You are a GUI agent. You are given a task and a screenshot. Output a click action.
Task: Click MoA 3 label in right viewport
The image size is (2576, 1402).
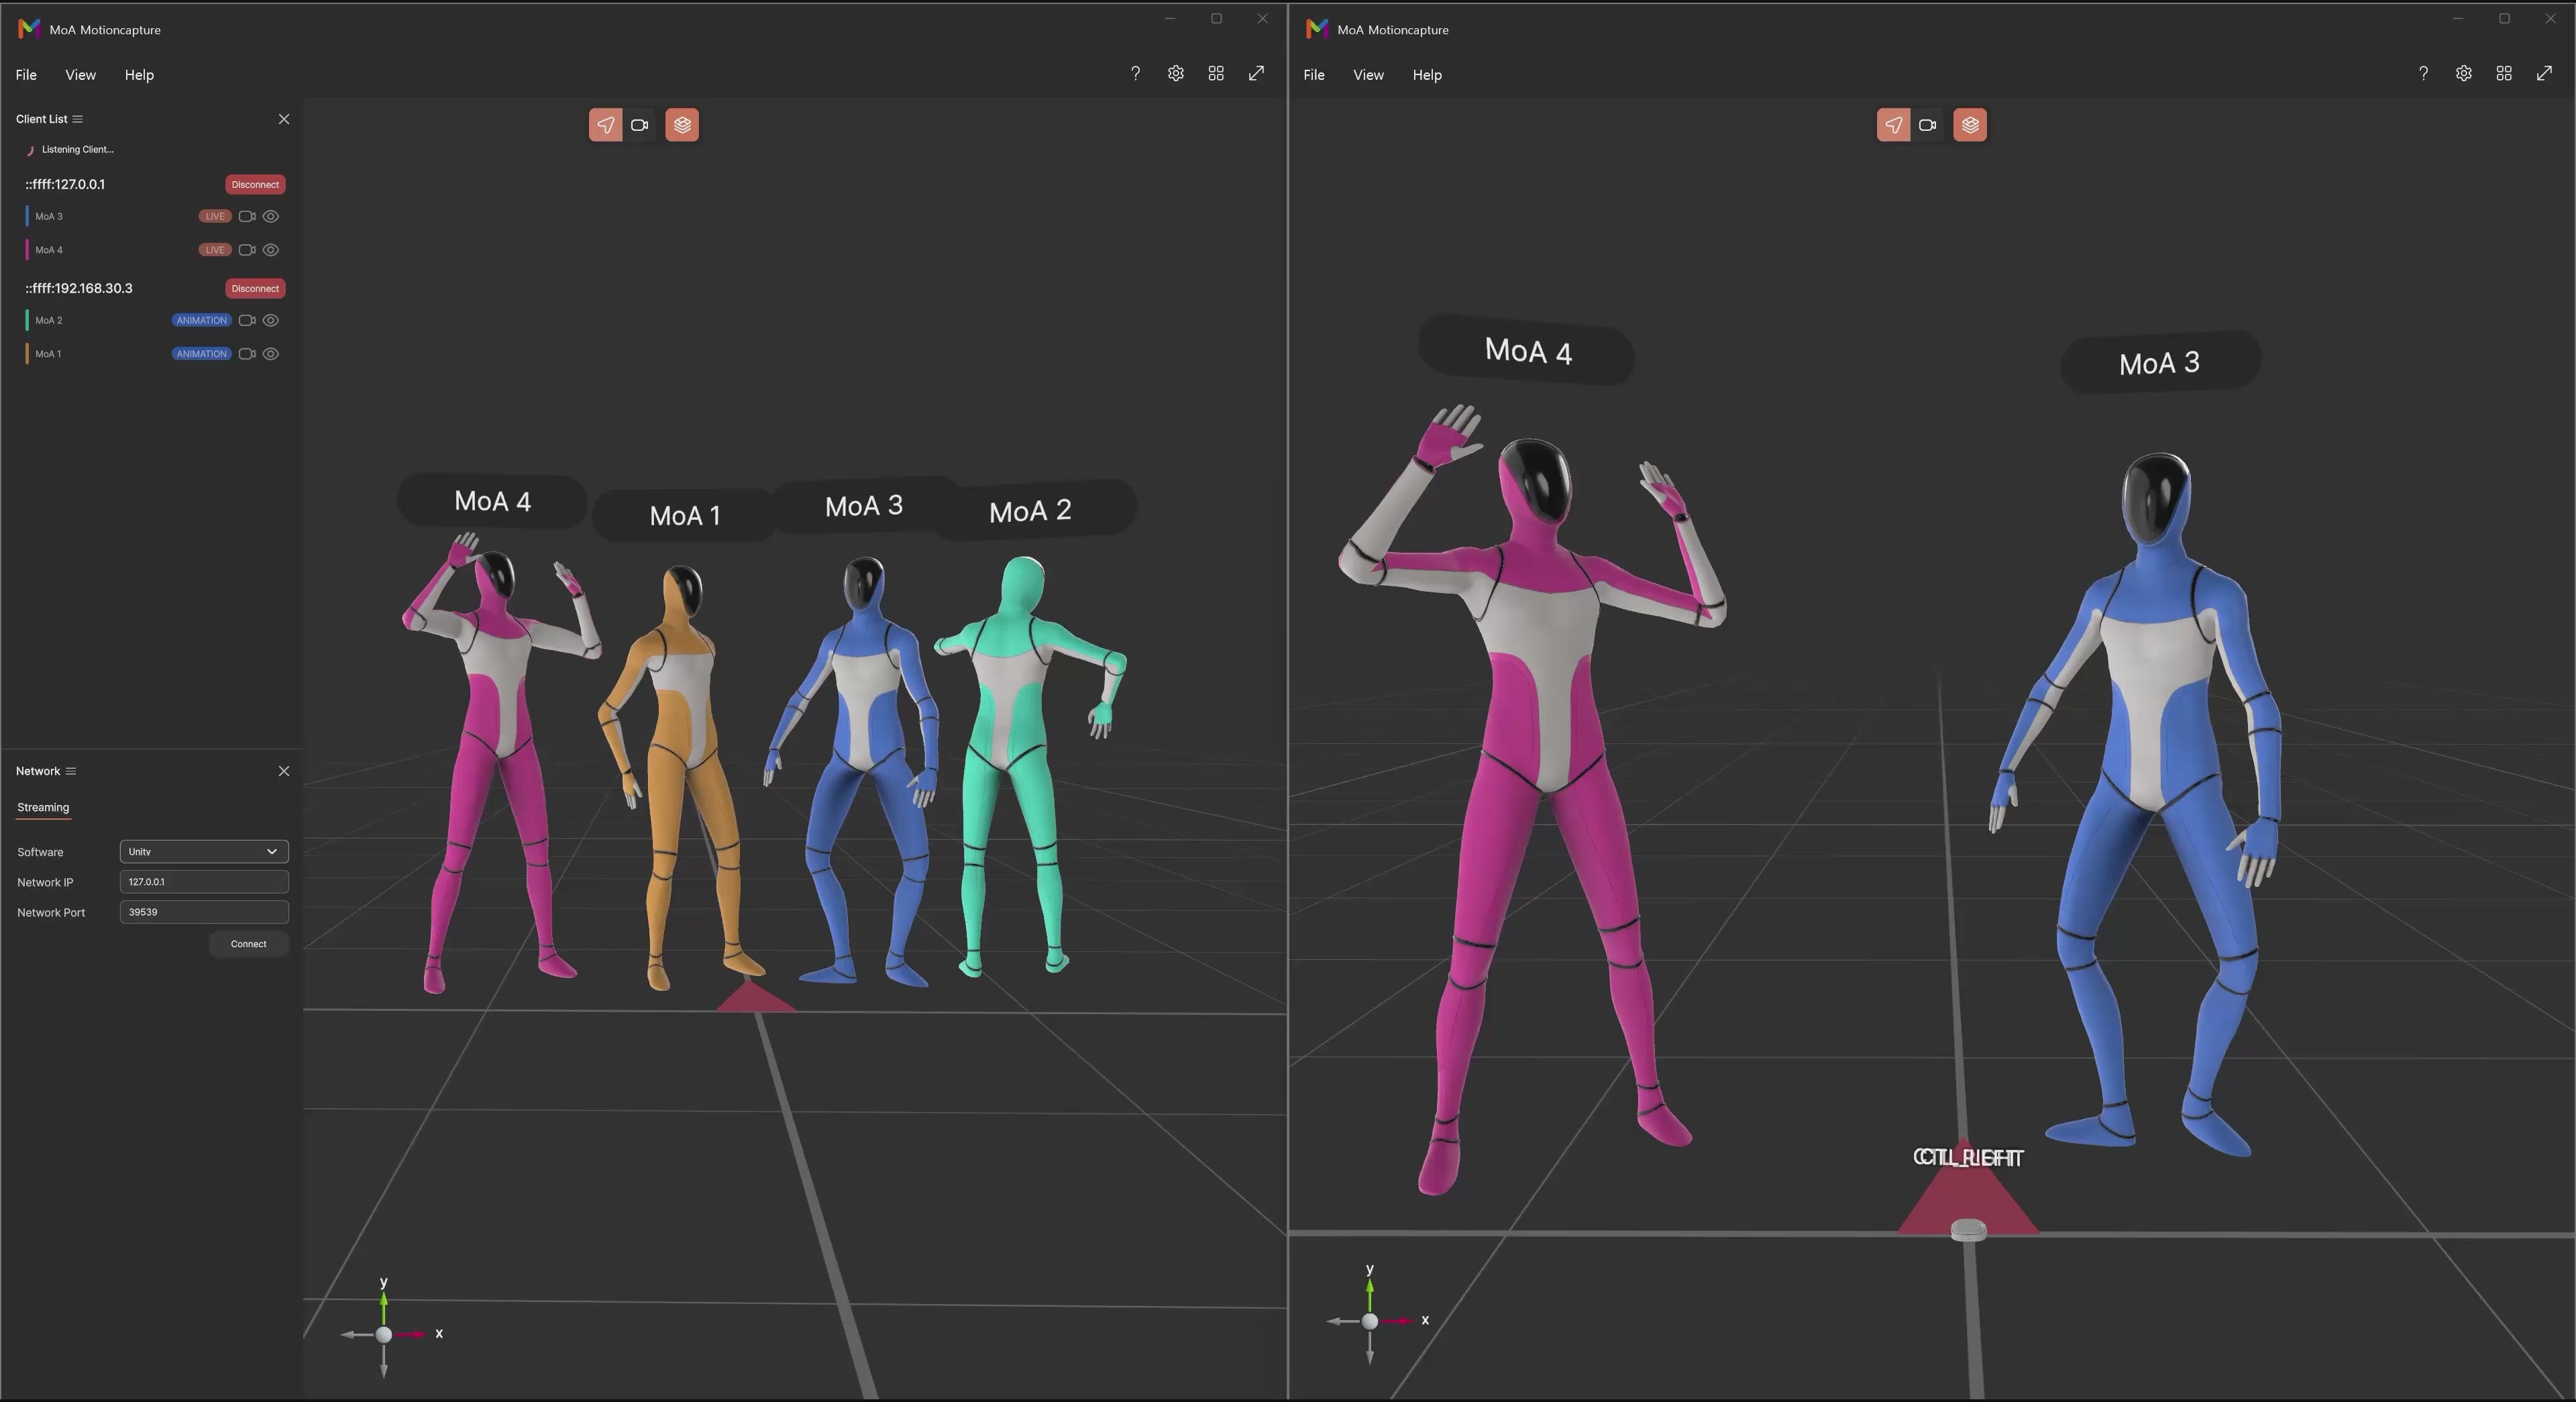pyautogui.click(x=2160, y=363)
